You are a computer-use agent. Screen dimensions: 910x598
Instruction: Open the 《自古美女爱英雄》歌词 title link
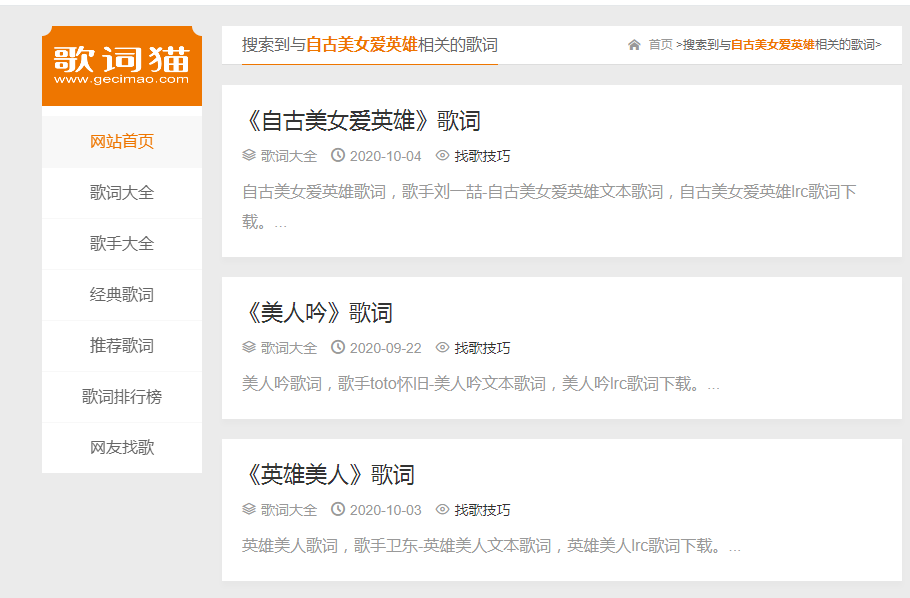coord(362,121)
